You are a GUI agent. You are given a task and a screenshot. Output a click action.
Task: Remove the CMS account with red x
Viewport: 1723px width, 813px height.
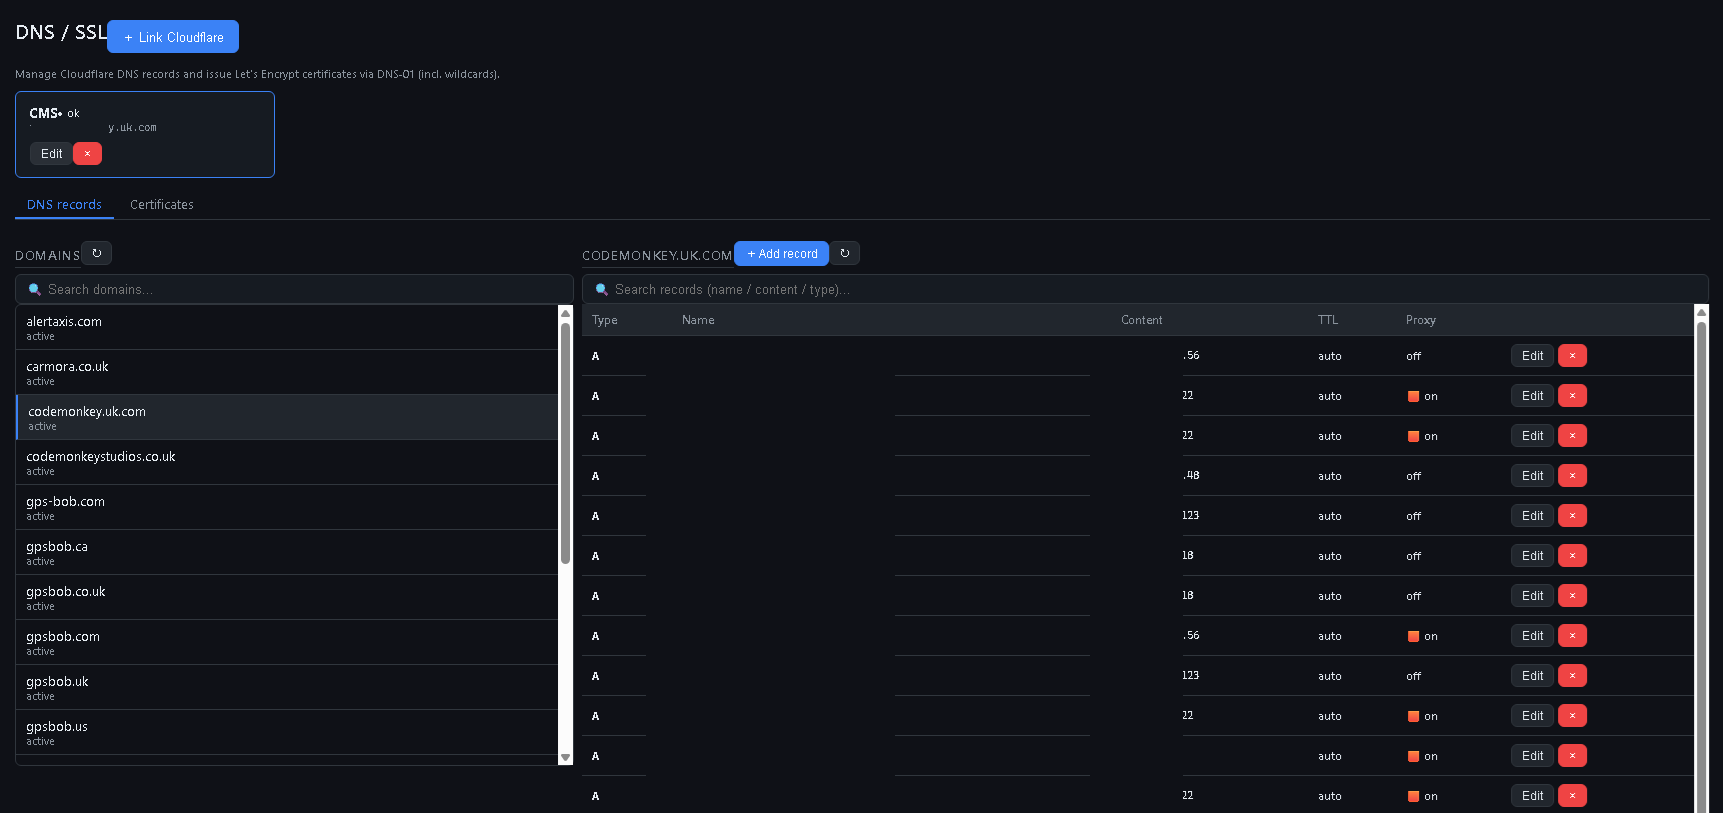tap(88, 154)
